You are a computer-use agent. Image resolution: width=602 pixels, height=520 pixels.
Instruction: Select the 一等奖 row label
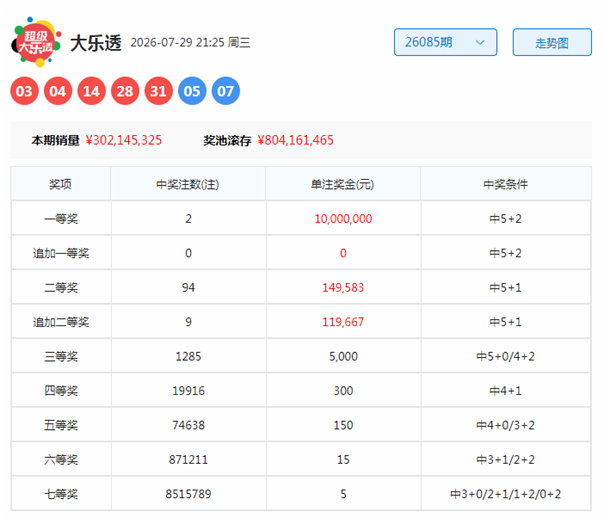click(x=61, y=219)
